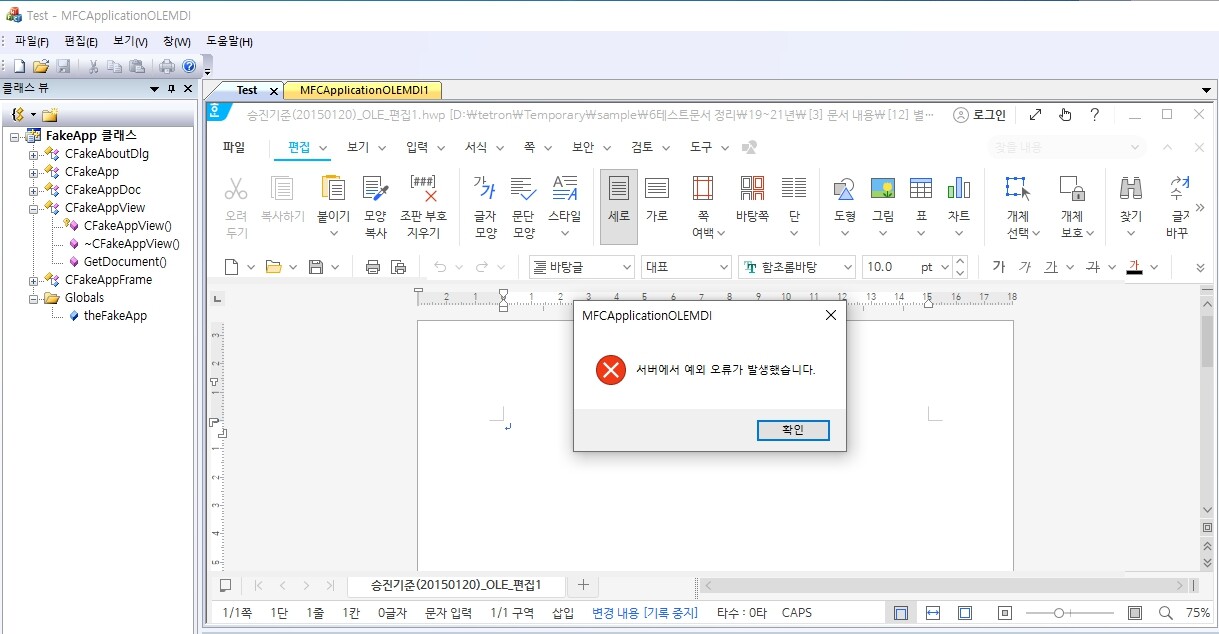Open the 파일(F) menu
This screenshot has width=1219, height=634.
[x=32, y=41]
